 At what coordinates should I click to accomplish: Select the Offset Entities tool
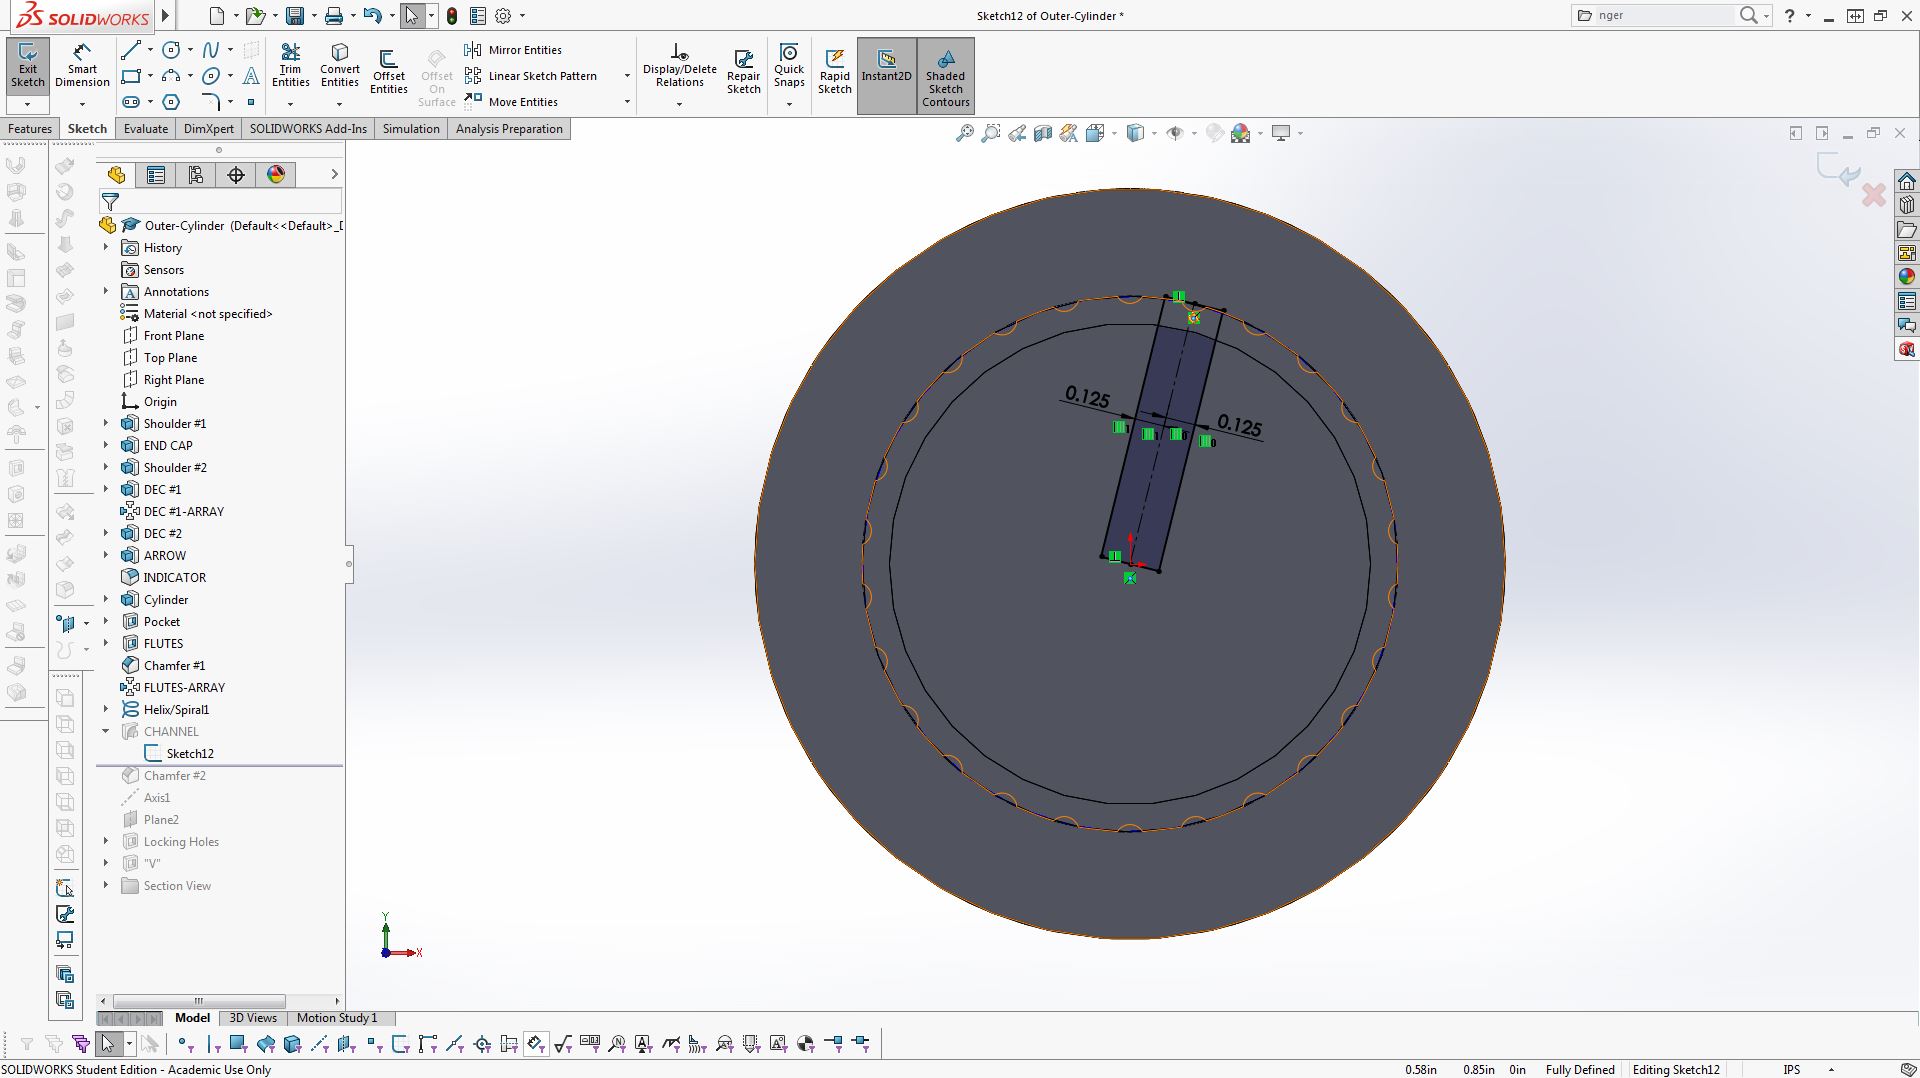[389, 72]
